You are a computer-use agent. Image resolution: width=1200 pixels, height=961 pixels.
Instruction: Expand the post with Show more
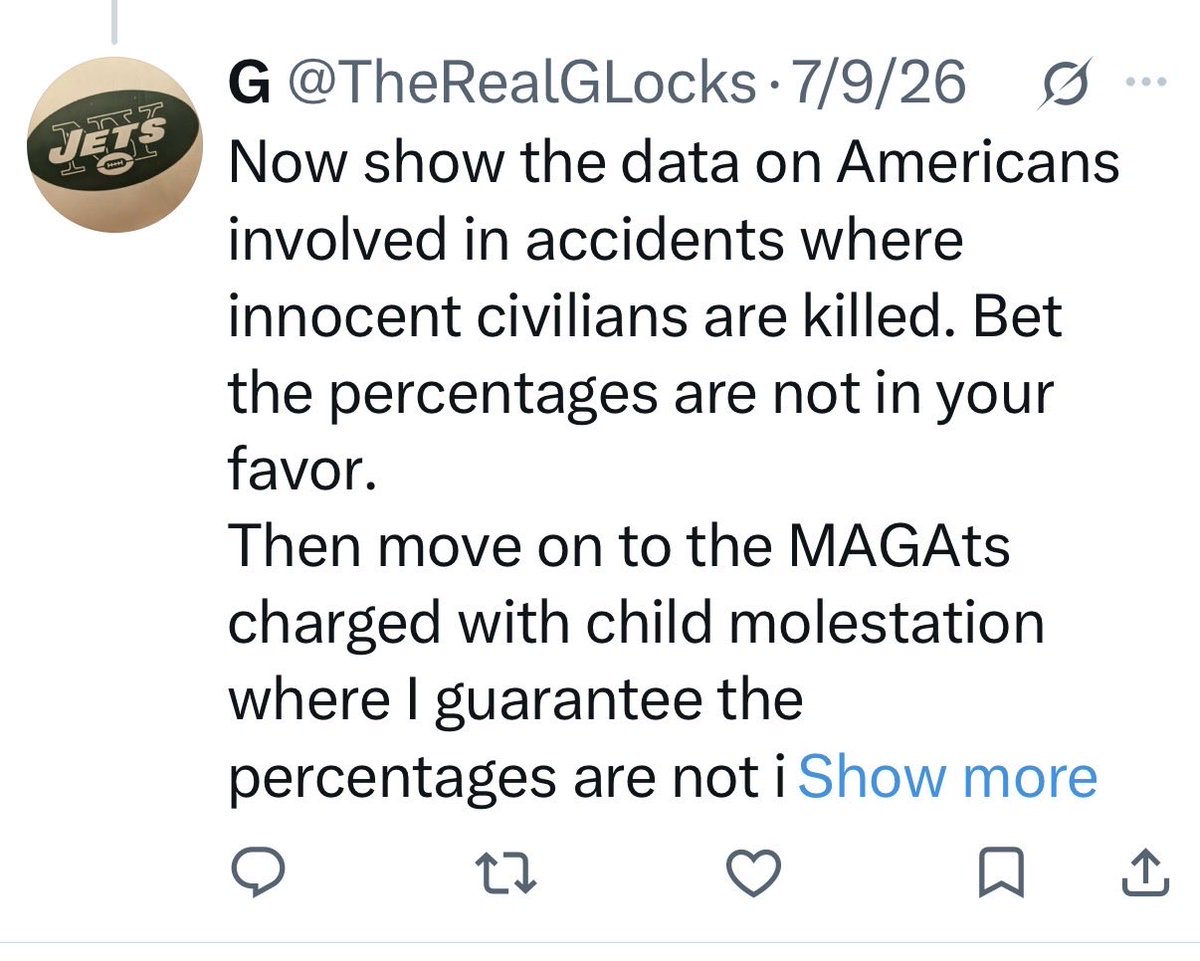tap(947, 778)
